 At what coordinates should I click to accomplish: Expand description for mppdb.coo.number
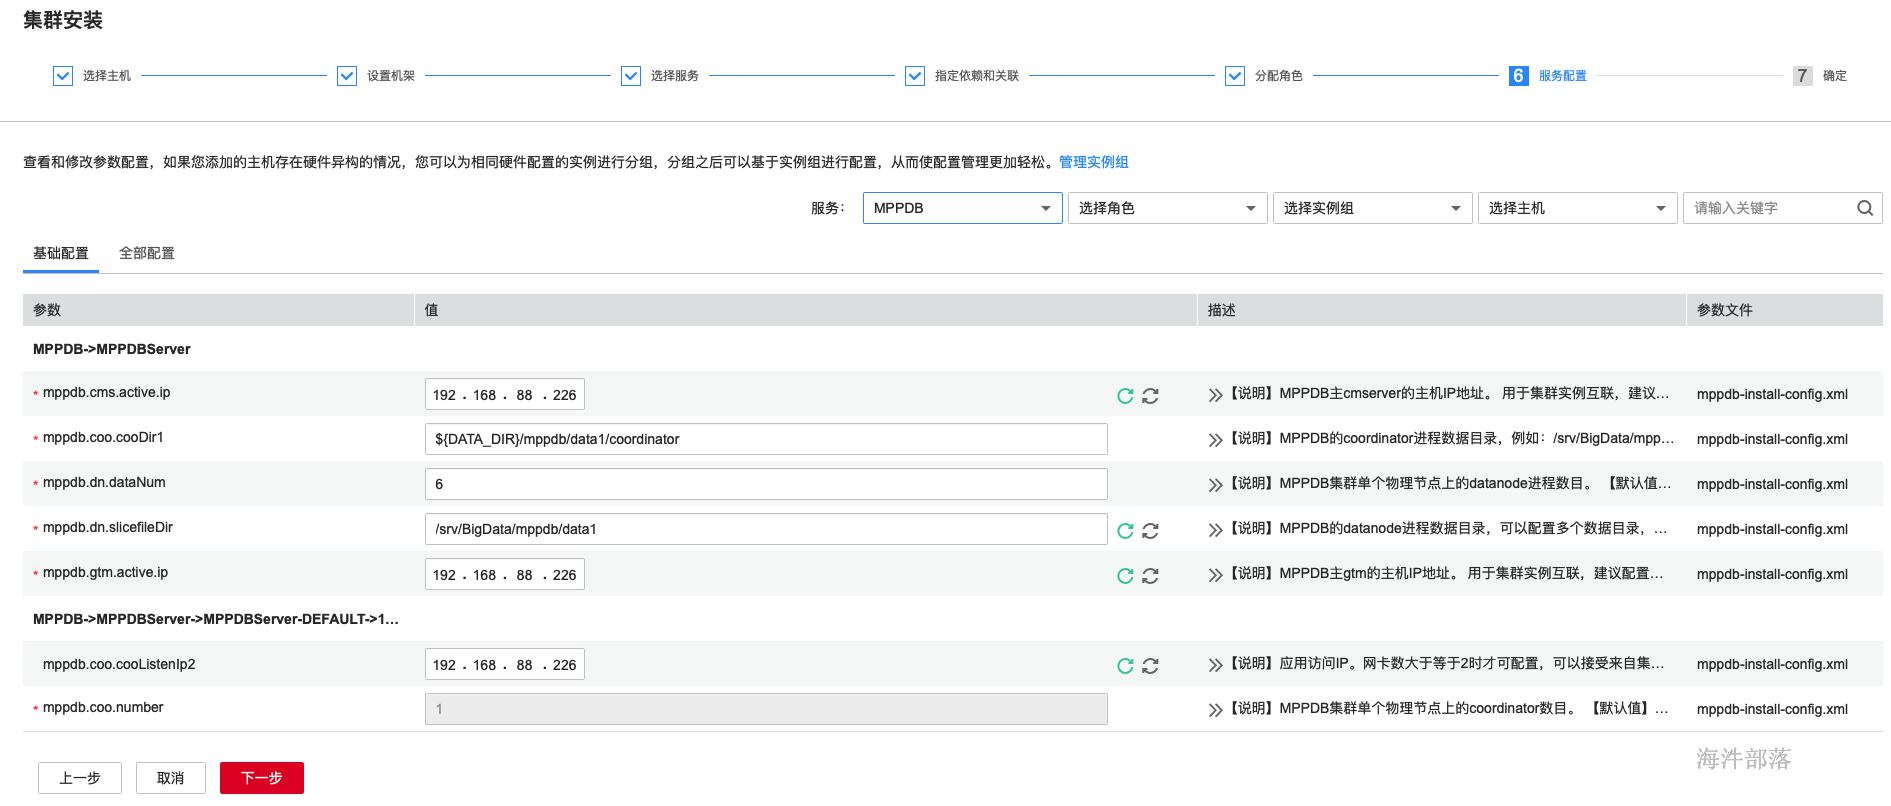click(1215, 710)
